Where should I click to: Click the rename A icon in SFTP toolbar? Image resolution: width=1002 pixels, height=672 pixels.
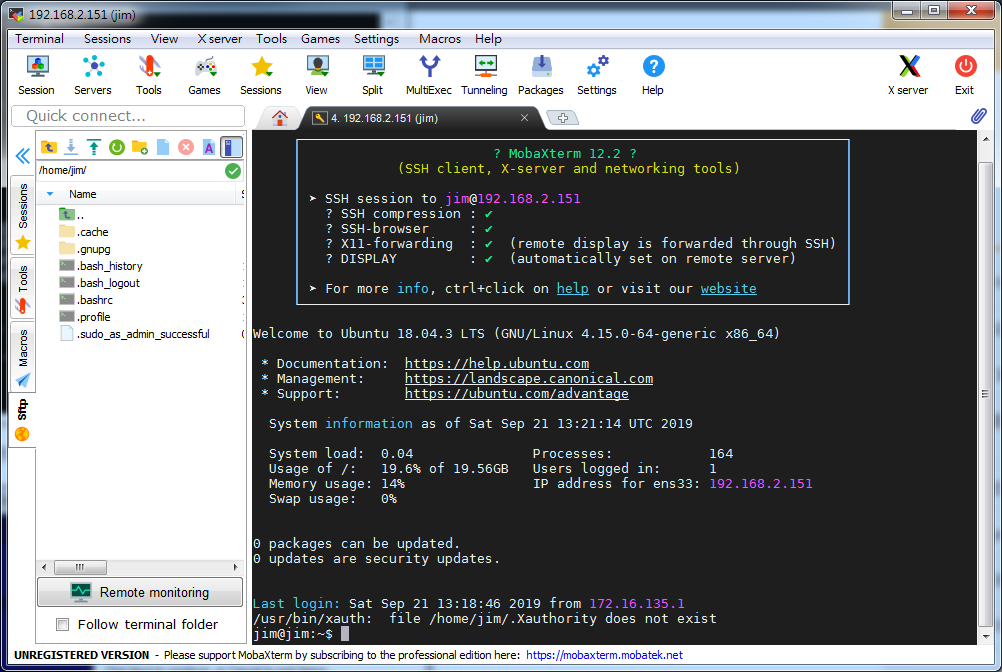click(208, 147)
